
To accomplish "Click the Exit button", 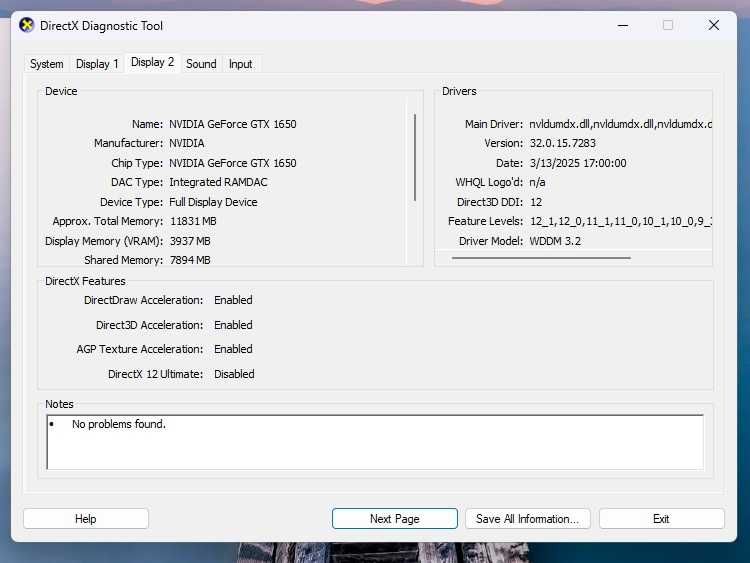I will point(662,519).
